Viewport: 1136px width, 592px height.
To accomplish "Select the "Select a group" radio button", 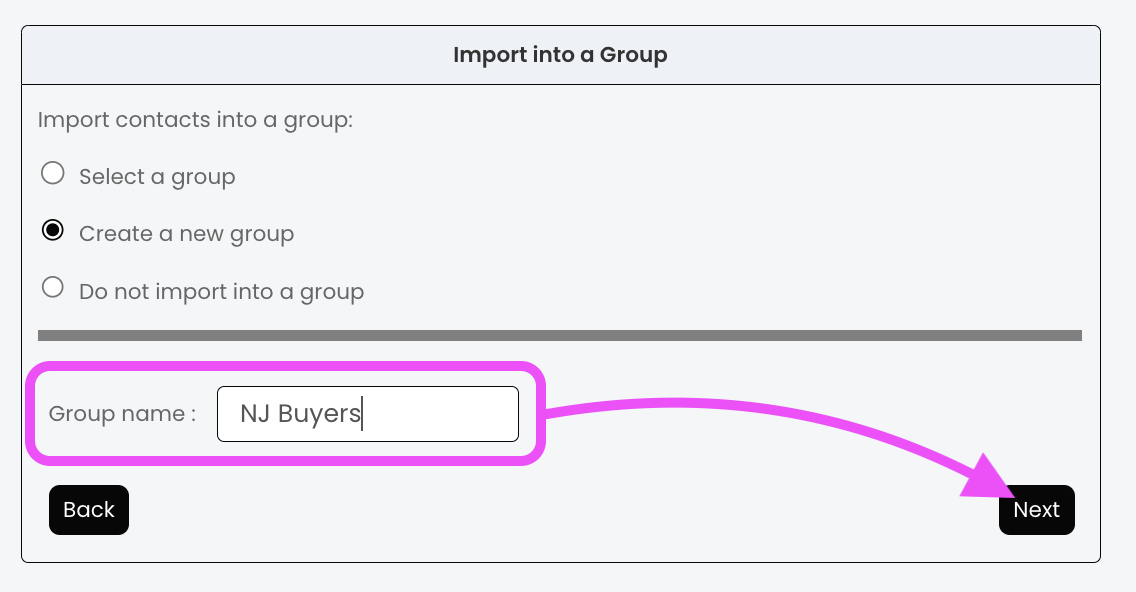I will (x=52, y=174).
